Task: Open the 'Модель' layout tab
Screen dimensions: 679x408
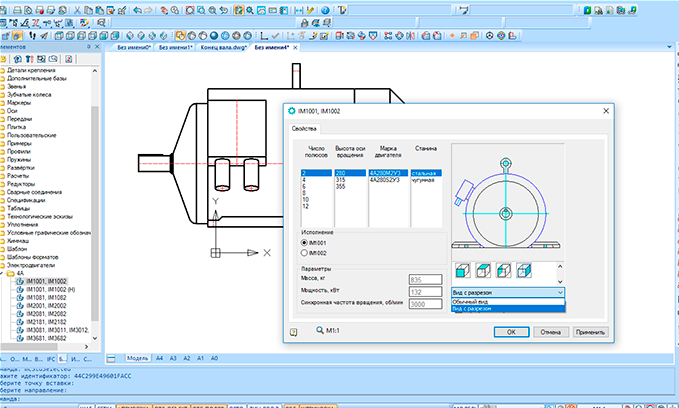Action: pos(137,358)
